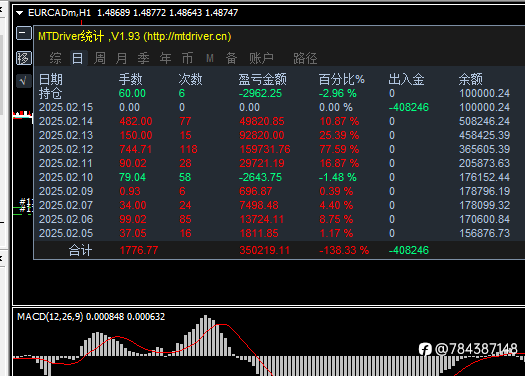525x376 pixels.
Task: Click the 移 move panel icon
Action: coord(24,58)
